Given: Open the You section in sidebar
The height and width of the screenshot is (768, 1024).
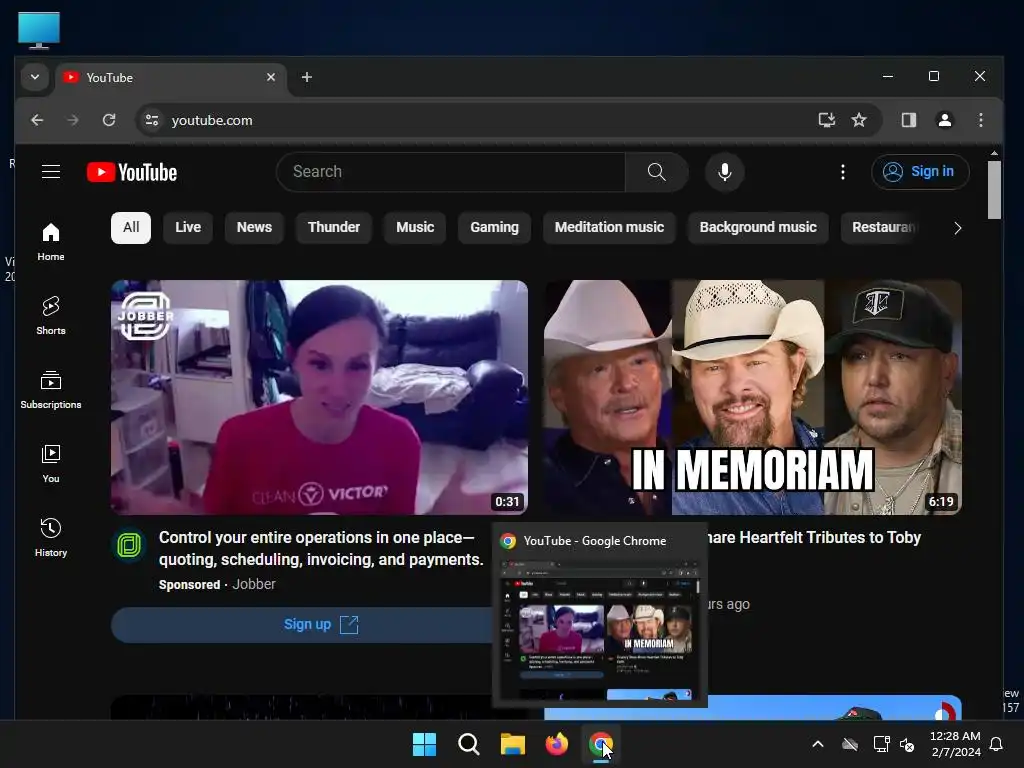Looking at the screenshot, I should (x=51, y=464).
